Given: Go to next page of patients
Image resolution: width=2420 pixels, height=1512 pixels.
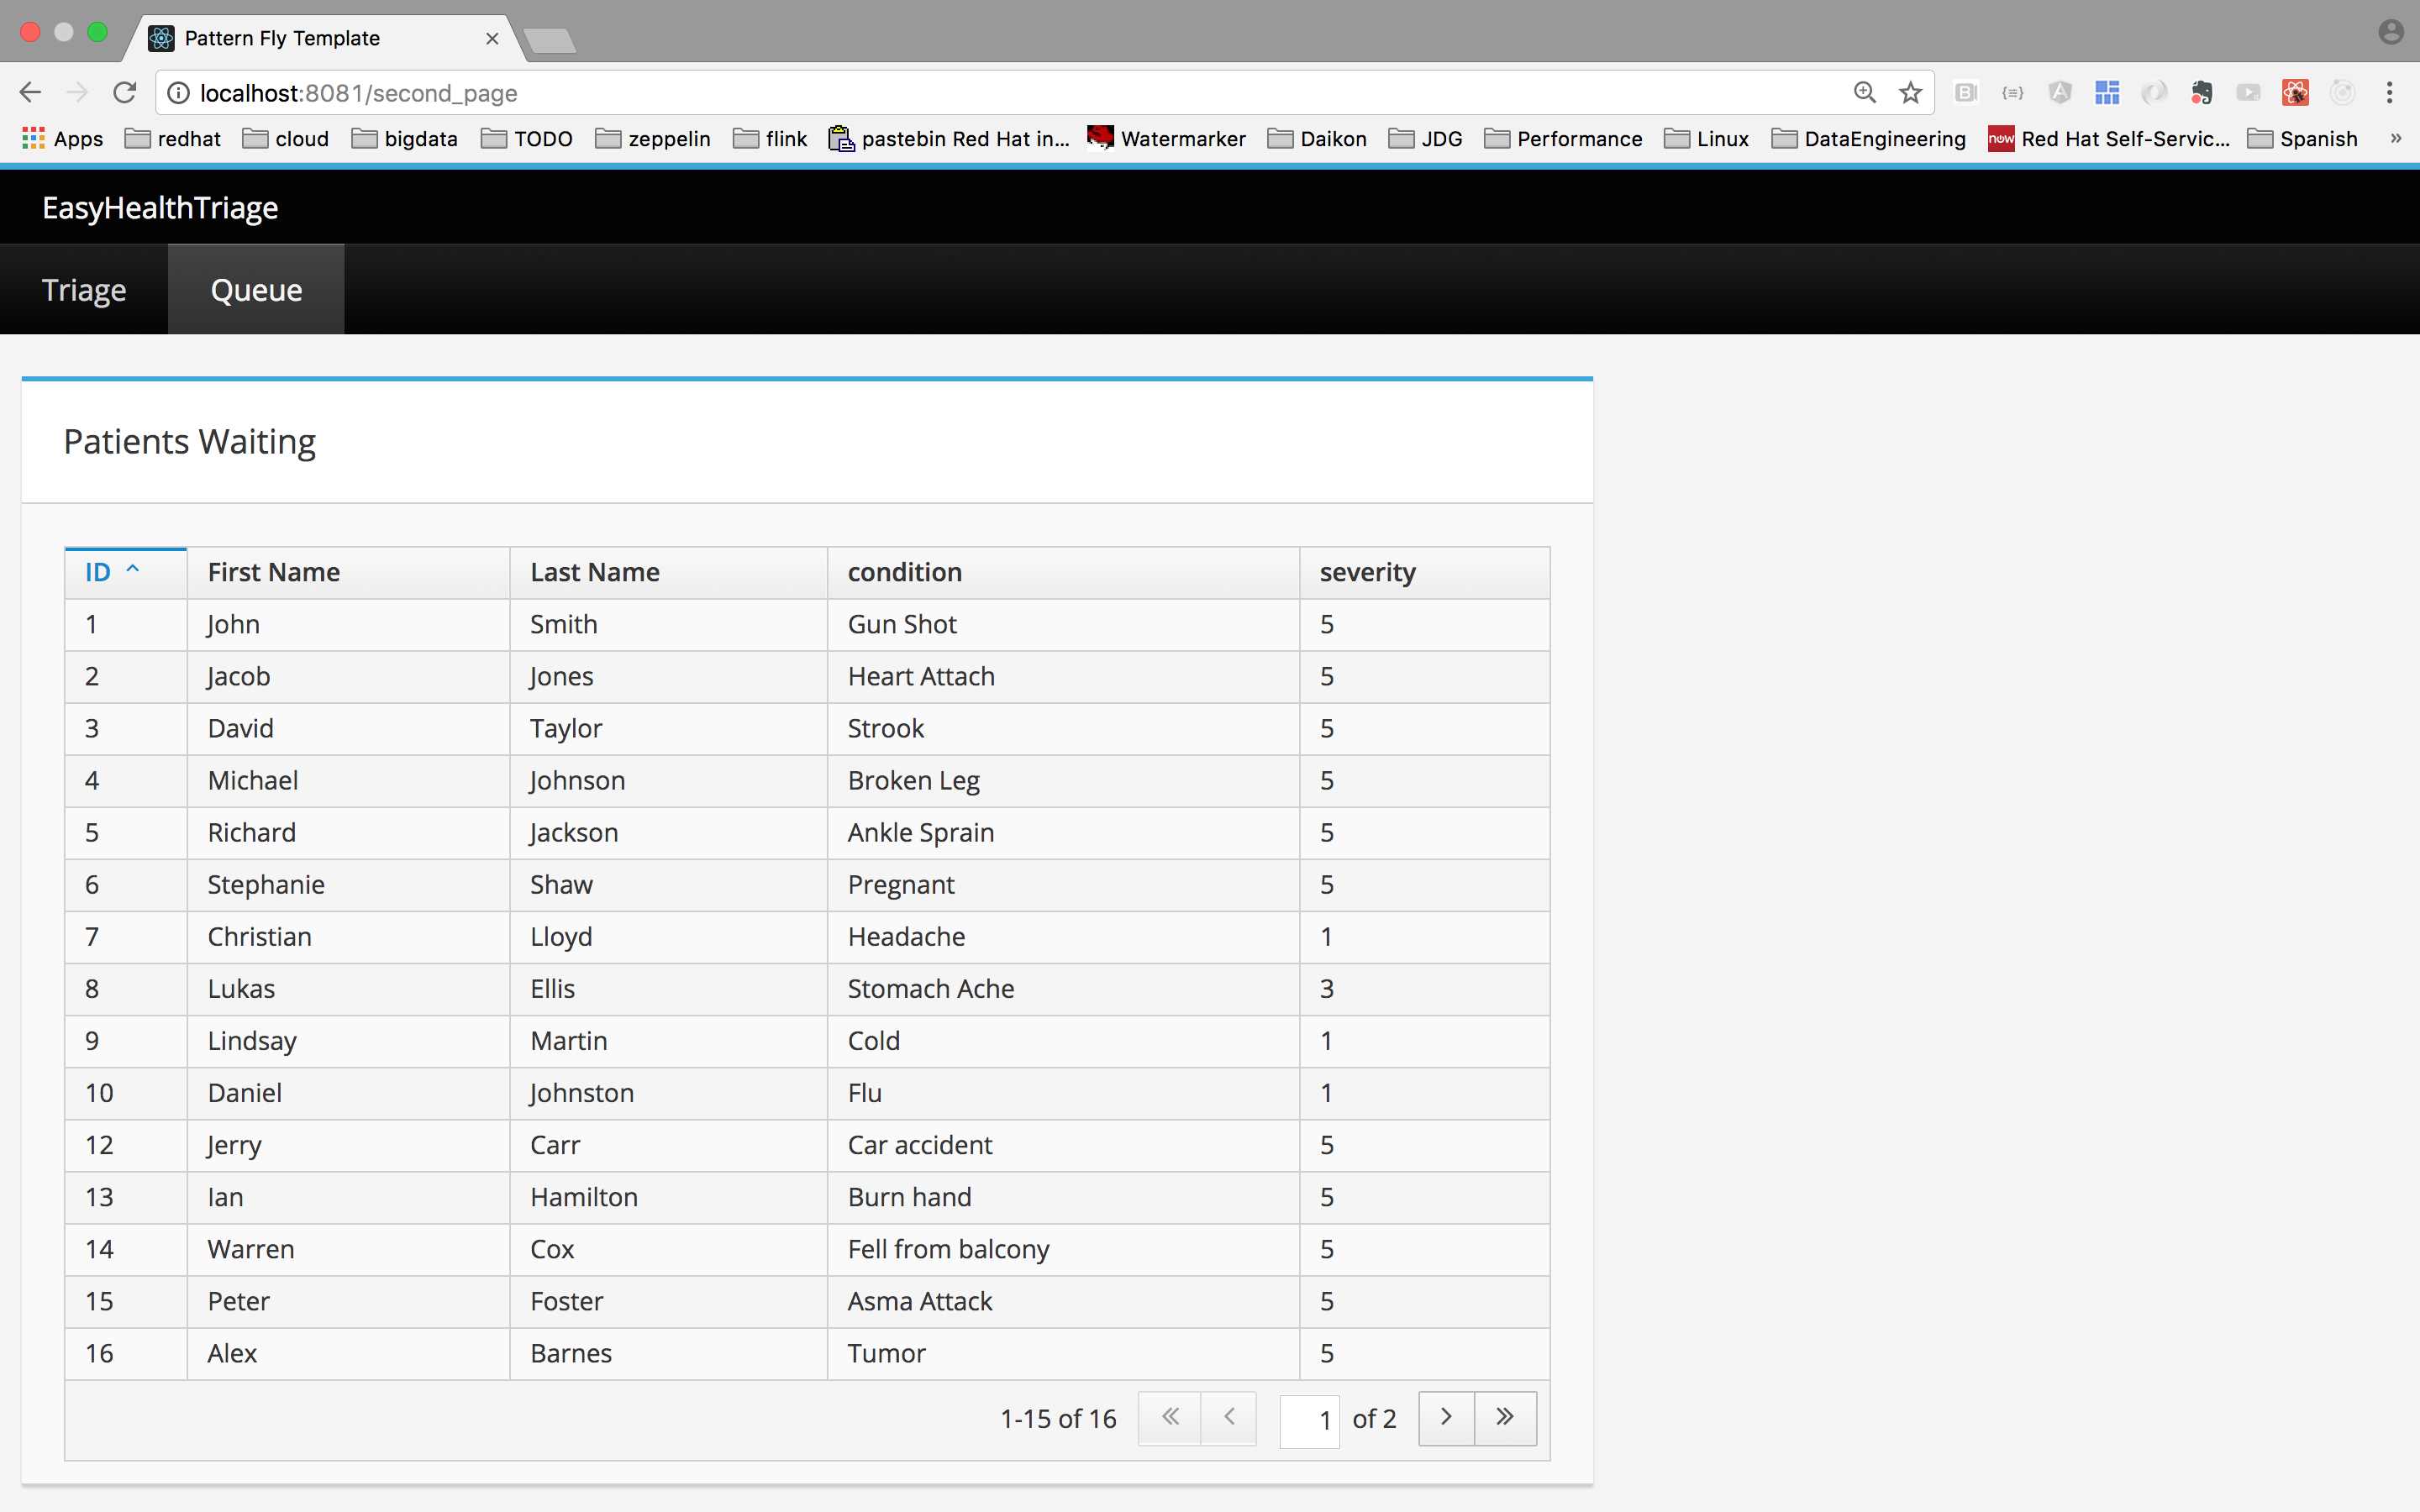Looking at the screenshot, I should coord(1446,1417).
